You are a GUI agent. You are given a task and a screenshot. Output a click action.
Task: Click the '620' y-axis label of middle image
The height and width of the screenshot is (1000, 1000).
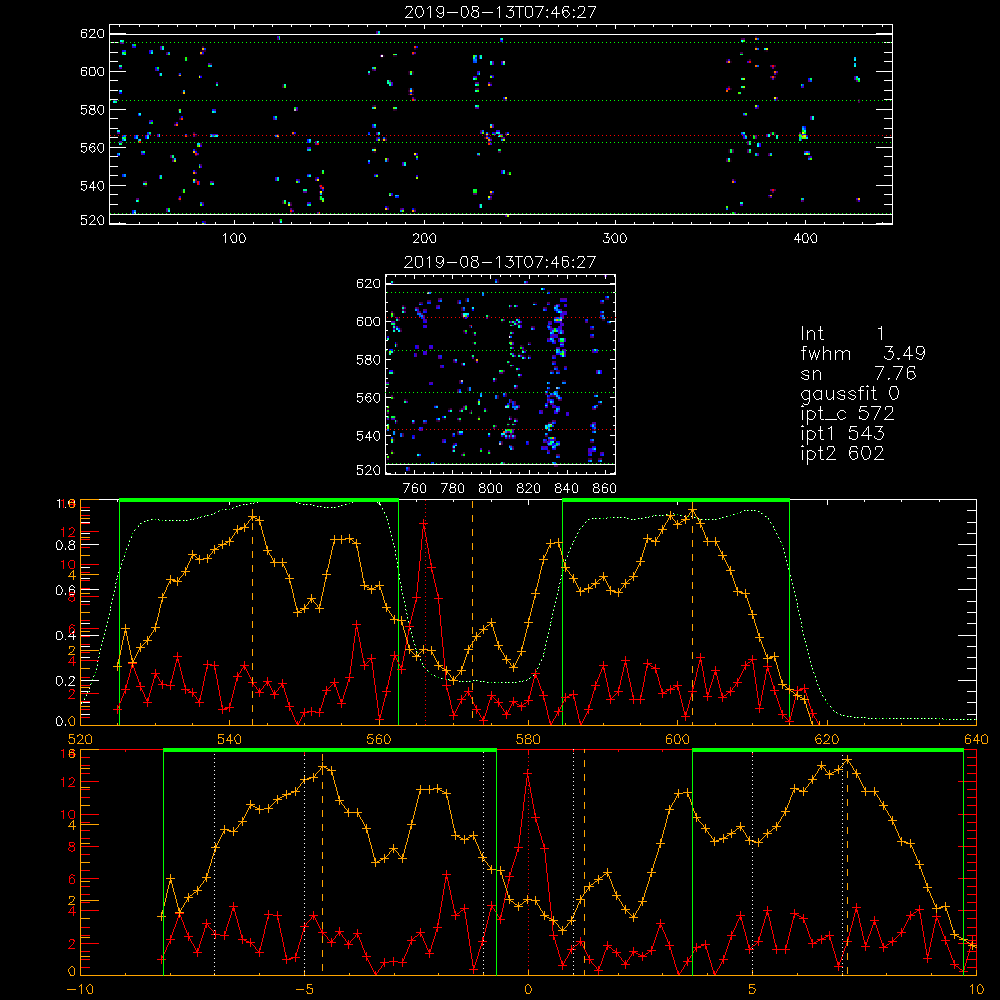click(369, 283)
